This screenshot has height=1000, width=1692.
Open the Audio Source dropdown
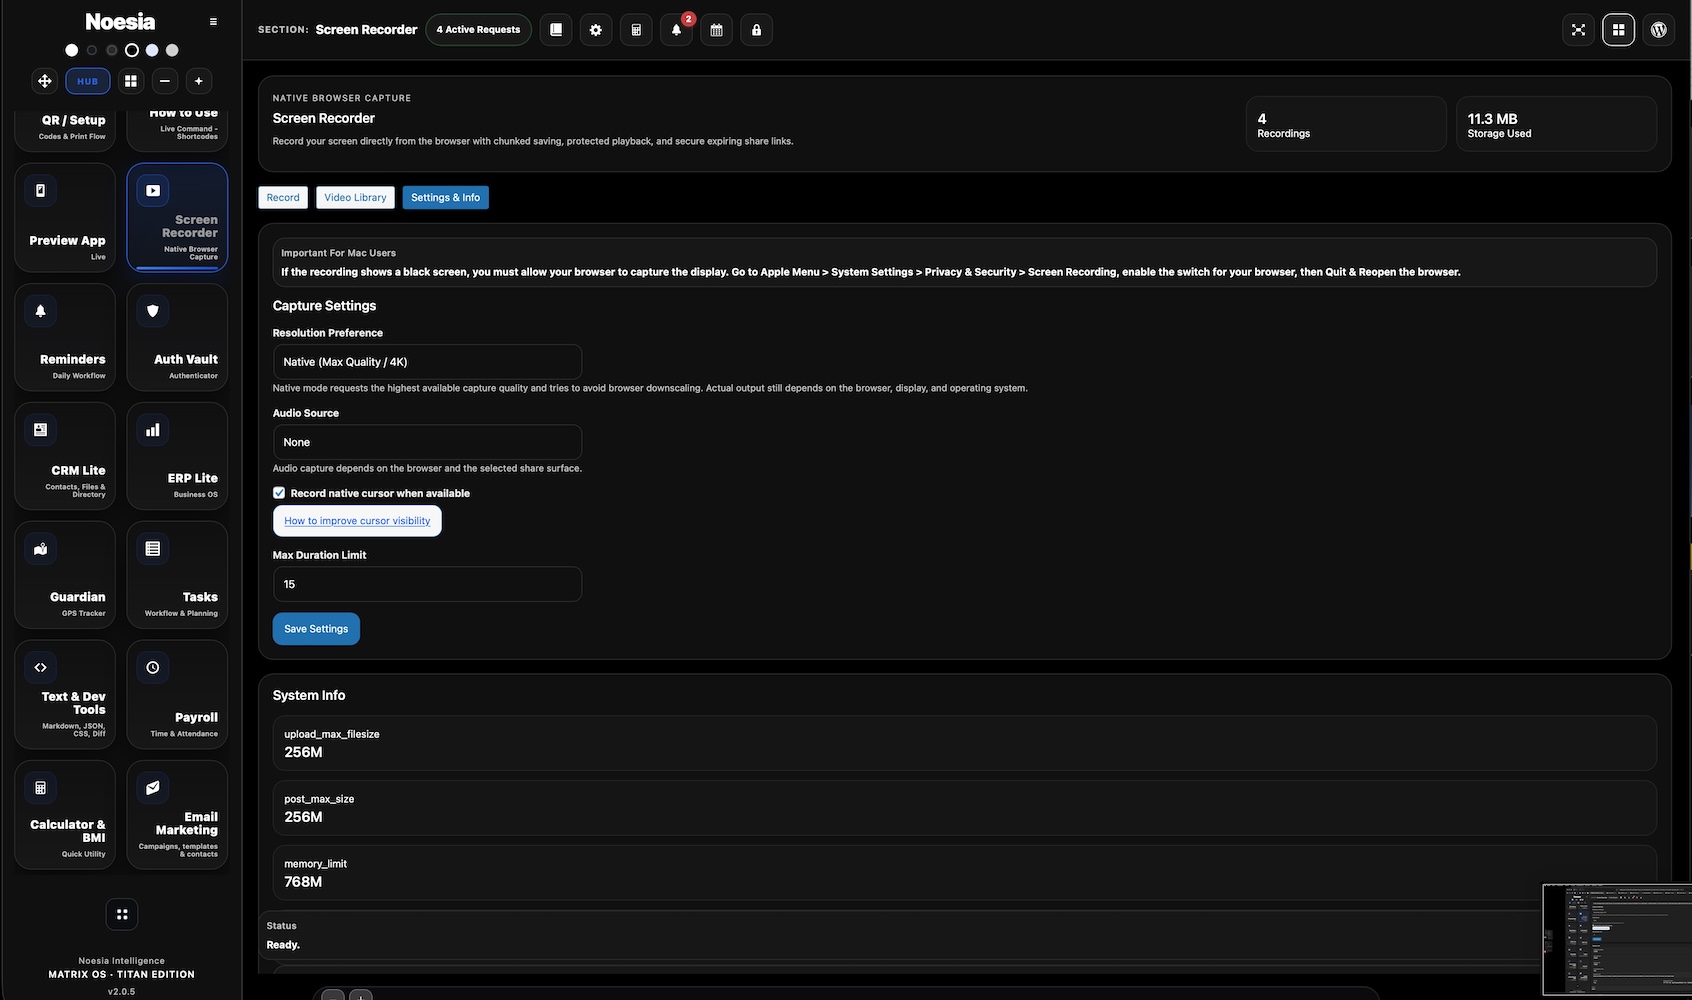pyautogui.click(x=427, y=442)
